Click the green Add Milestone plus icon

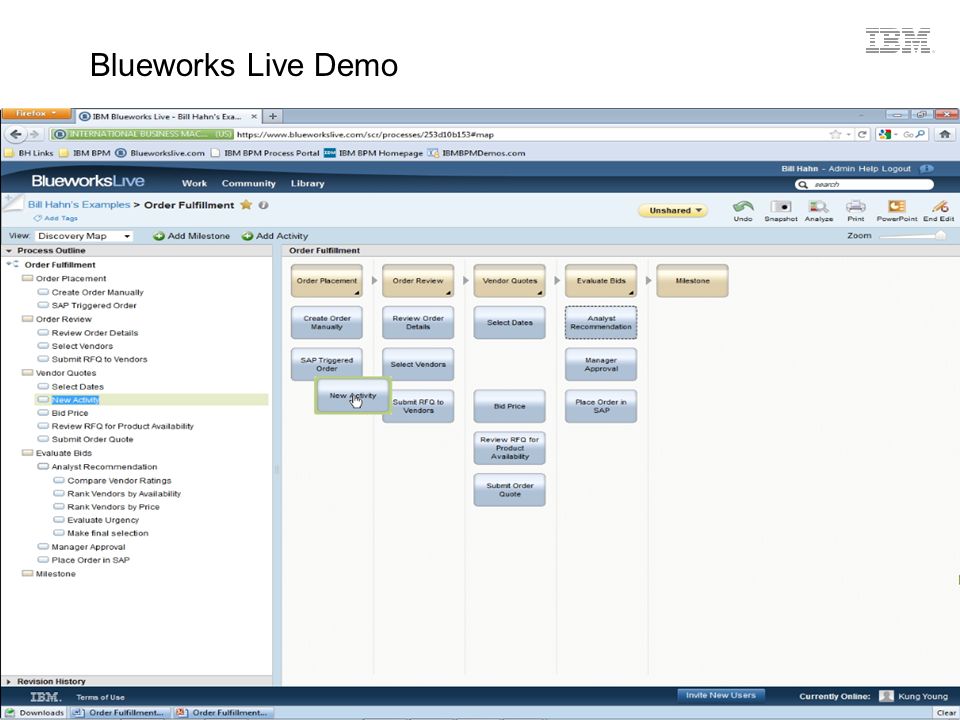pos(159,236)
